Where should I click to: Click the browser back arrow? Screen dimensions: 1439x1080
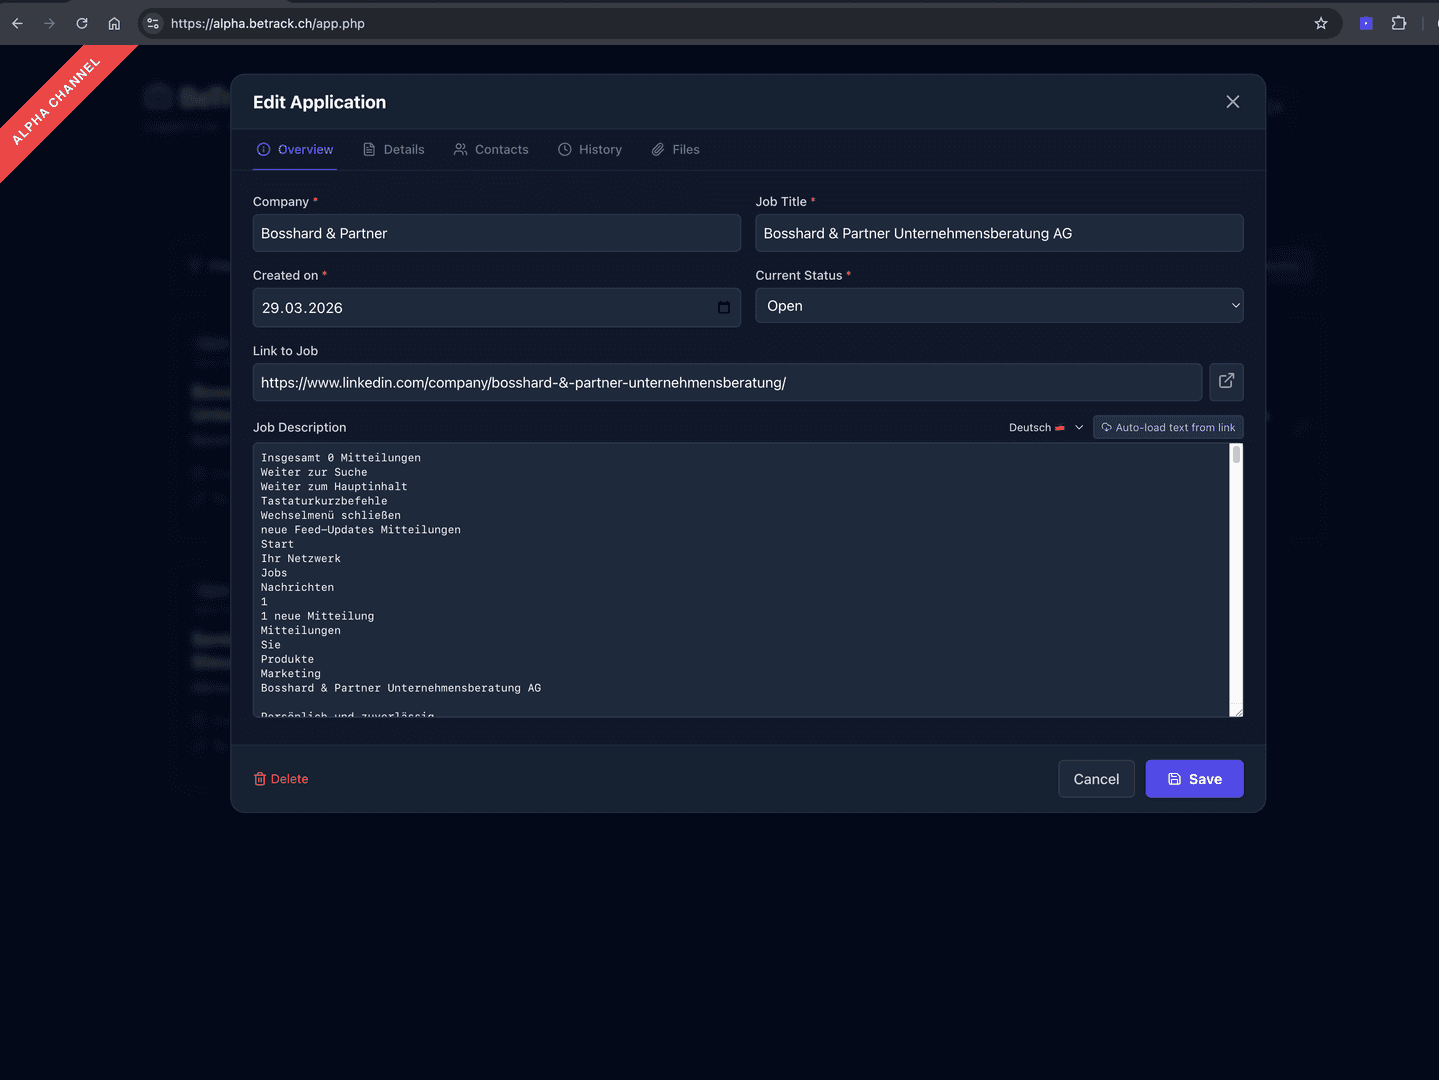(17, 23)
